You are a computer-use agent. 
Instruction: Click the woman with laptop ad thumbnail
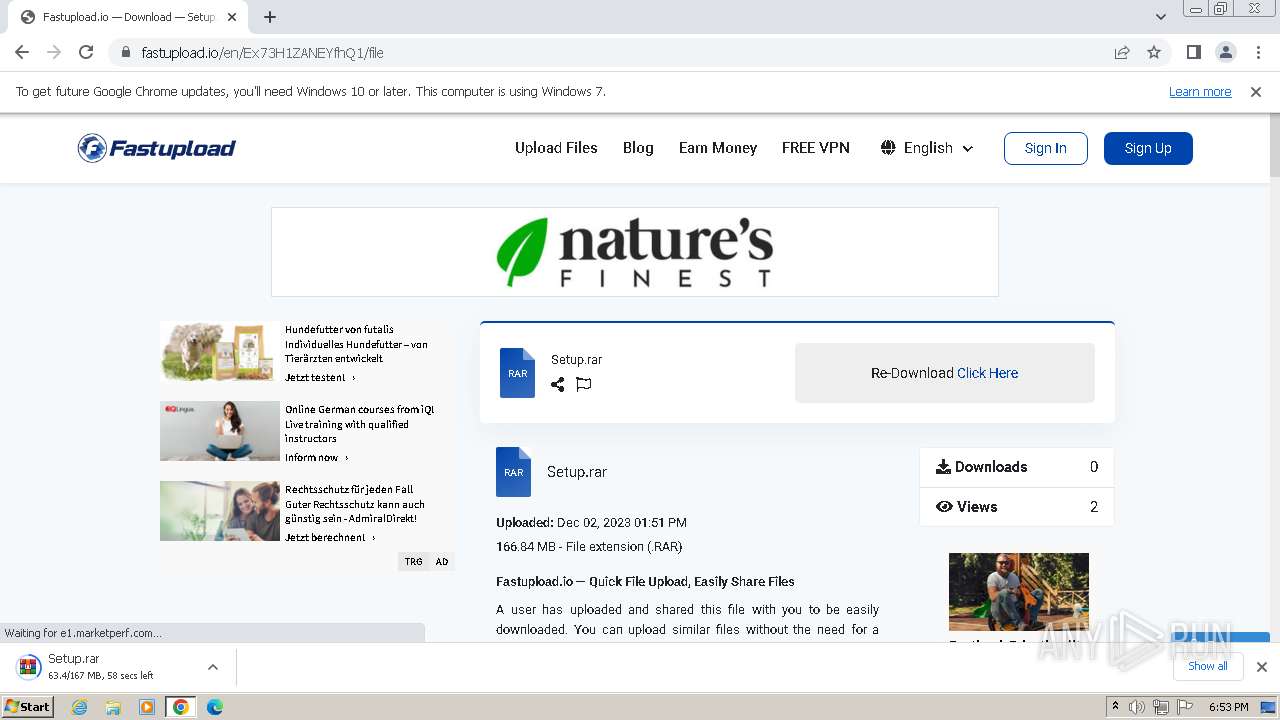click(219, 431)
